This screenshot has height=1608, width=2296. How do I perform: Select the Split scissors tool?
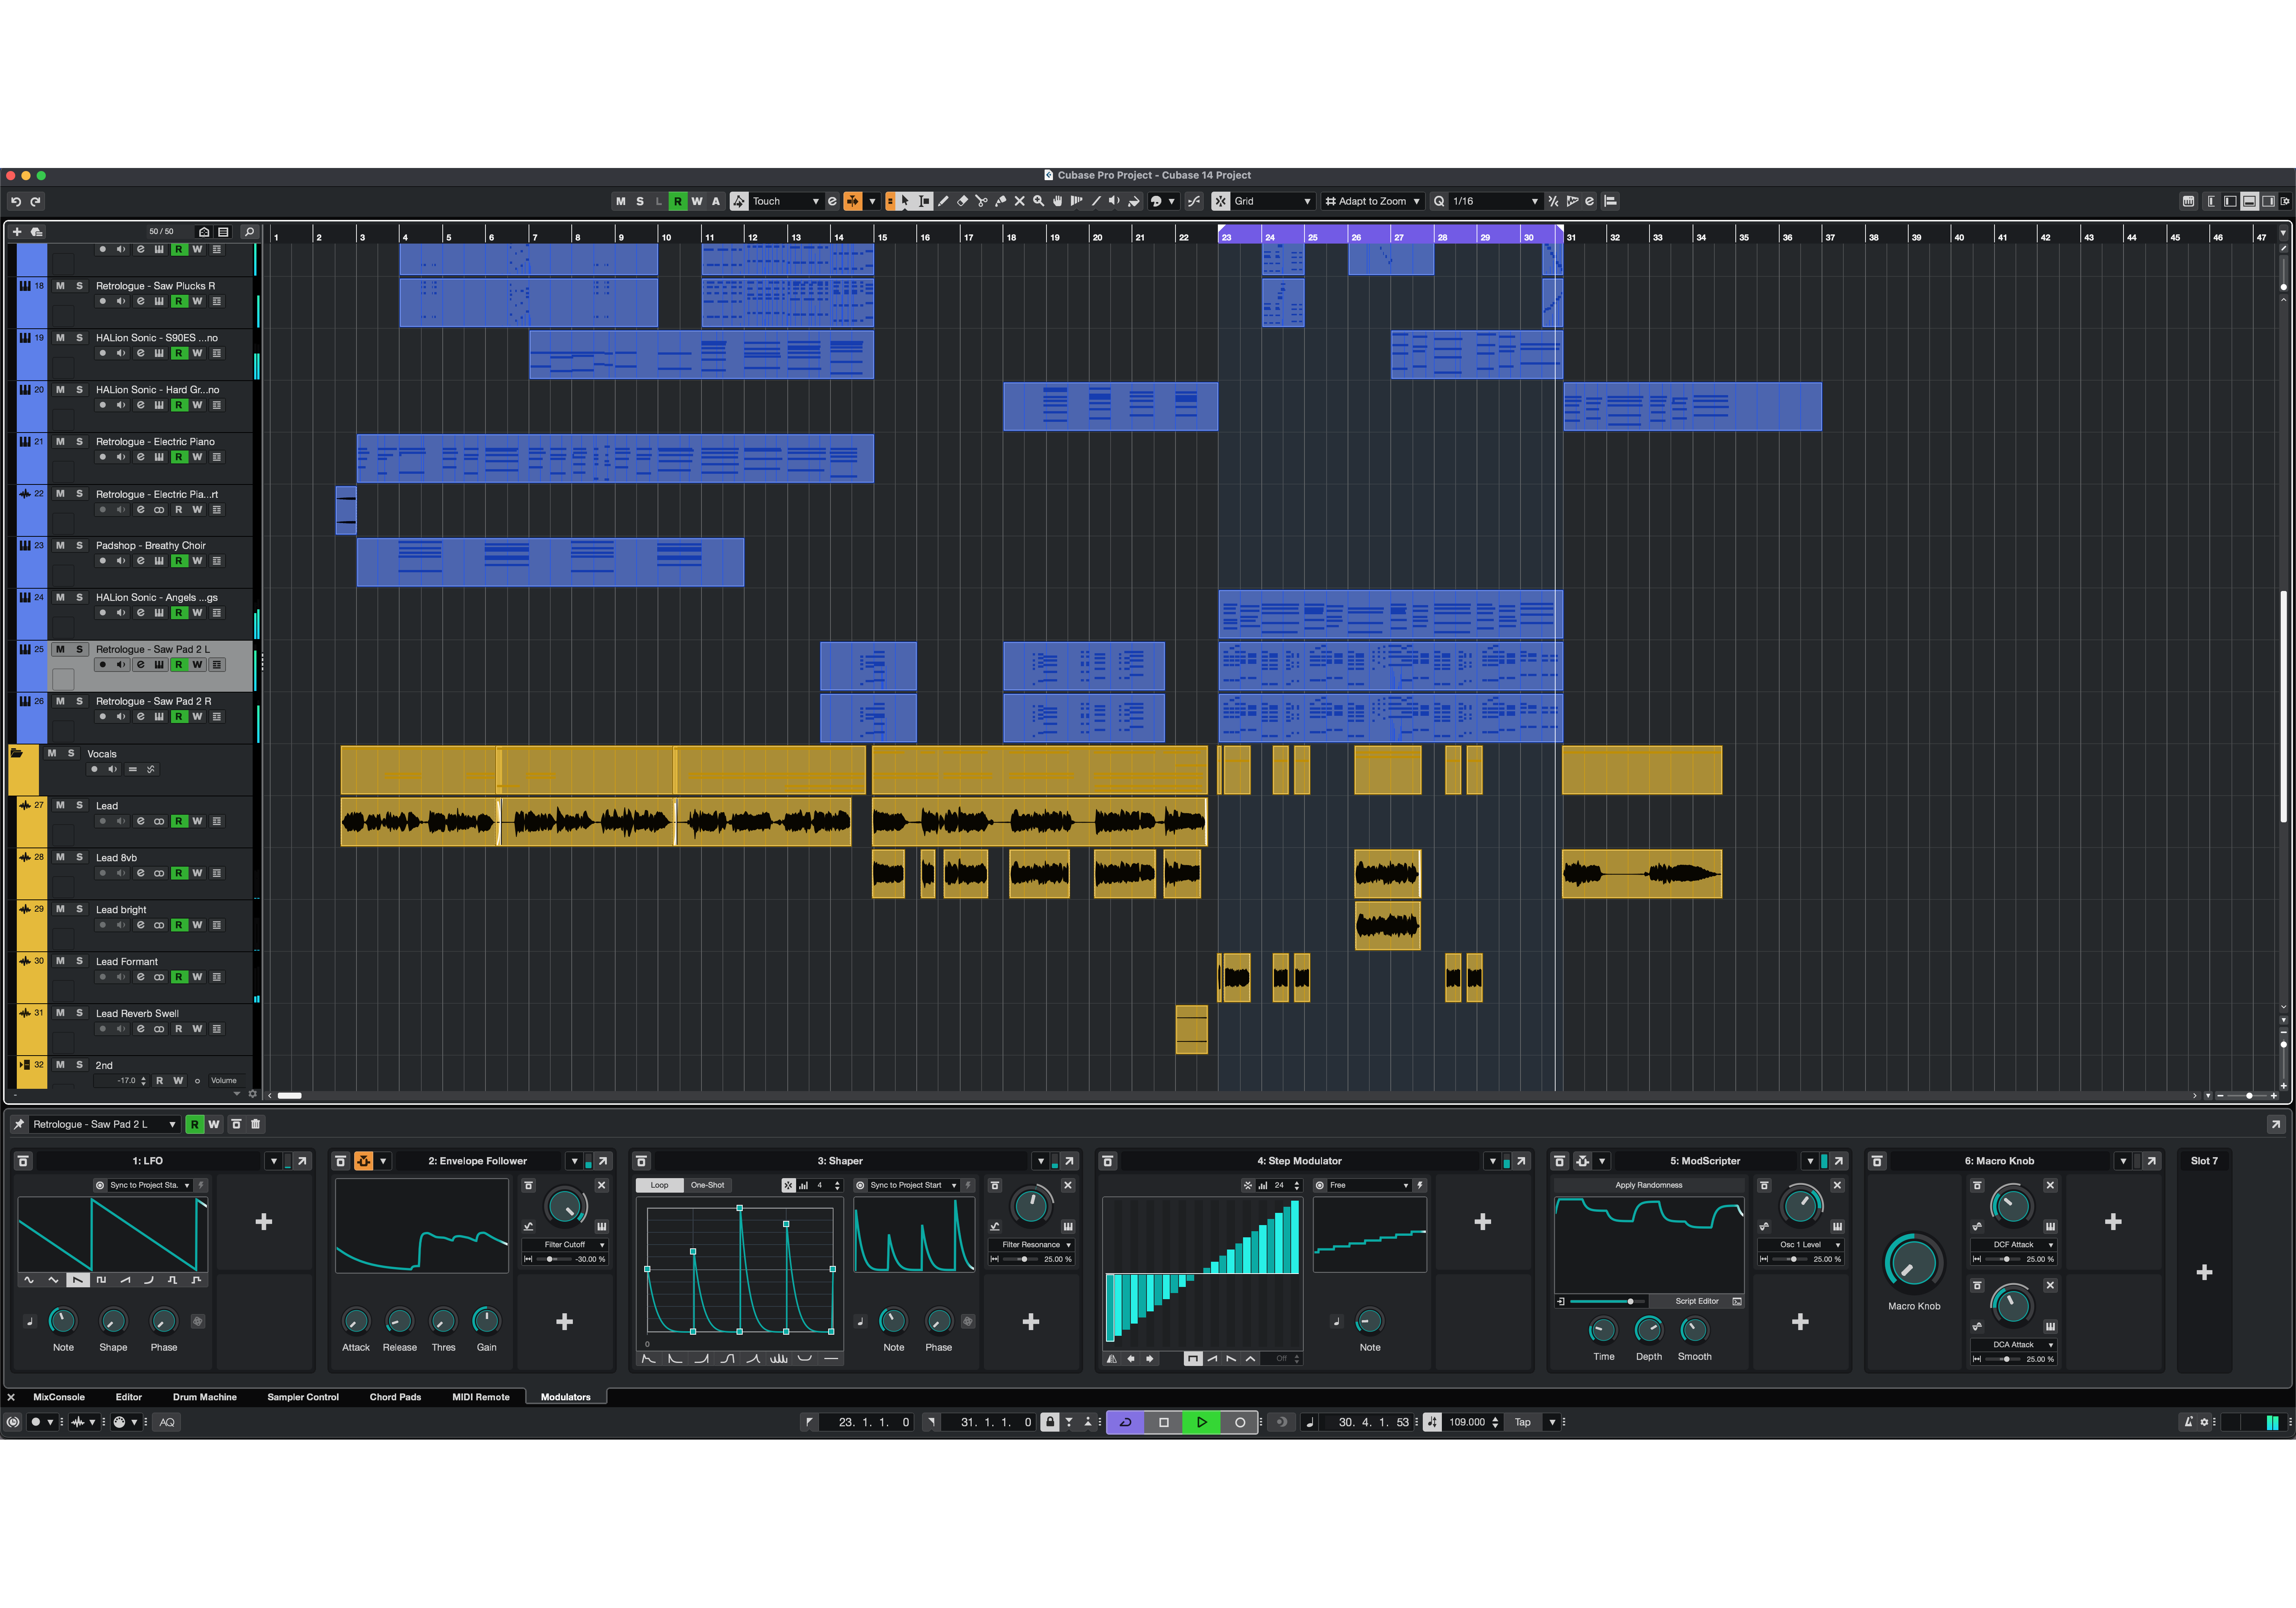tap(981, 201)
